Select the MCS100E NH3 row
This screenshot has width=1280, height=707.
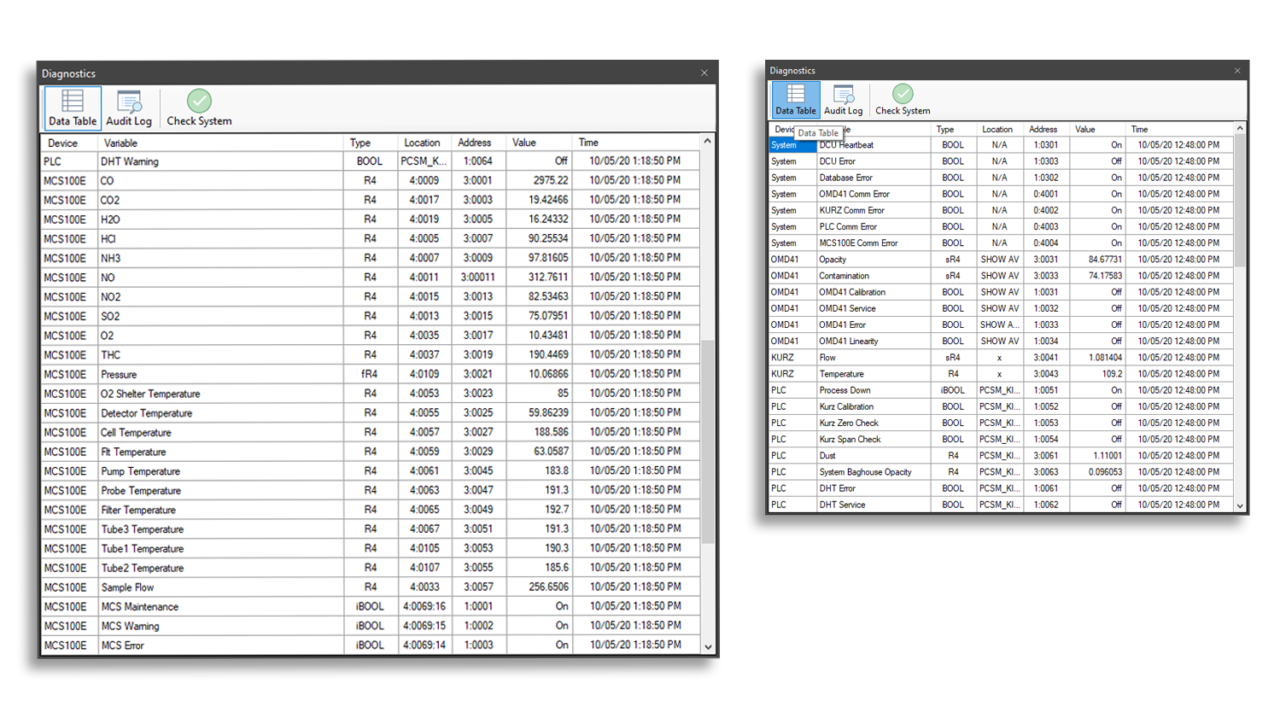pyautogui.click(x=370, y=258)
